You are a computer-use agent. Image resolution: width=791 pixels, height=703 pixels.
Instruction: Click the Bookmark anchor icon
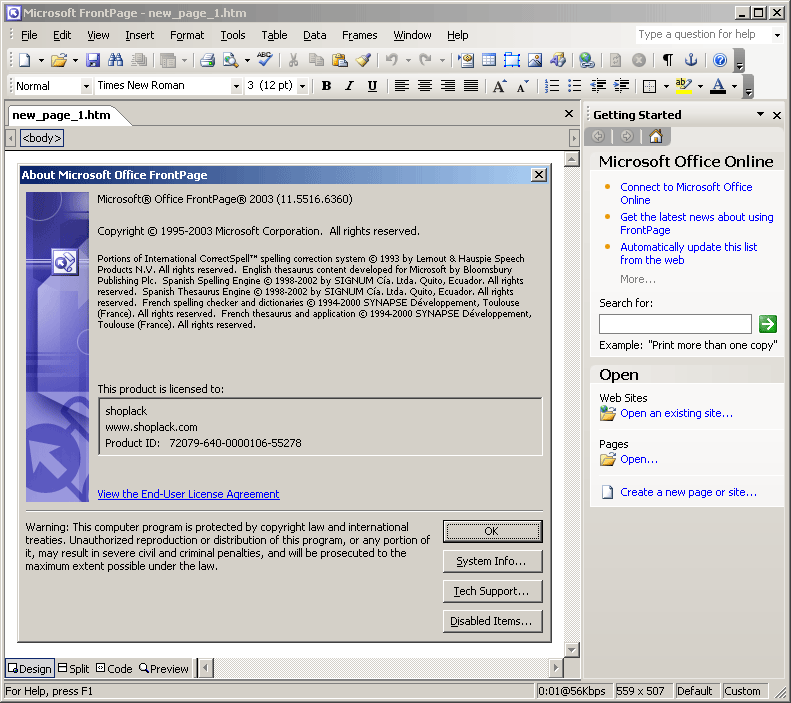tap(691, 61)
